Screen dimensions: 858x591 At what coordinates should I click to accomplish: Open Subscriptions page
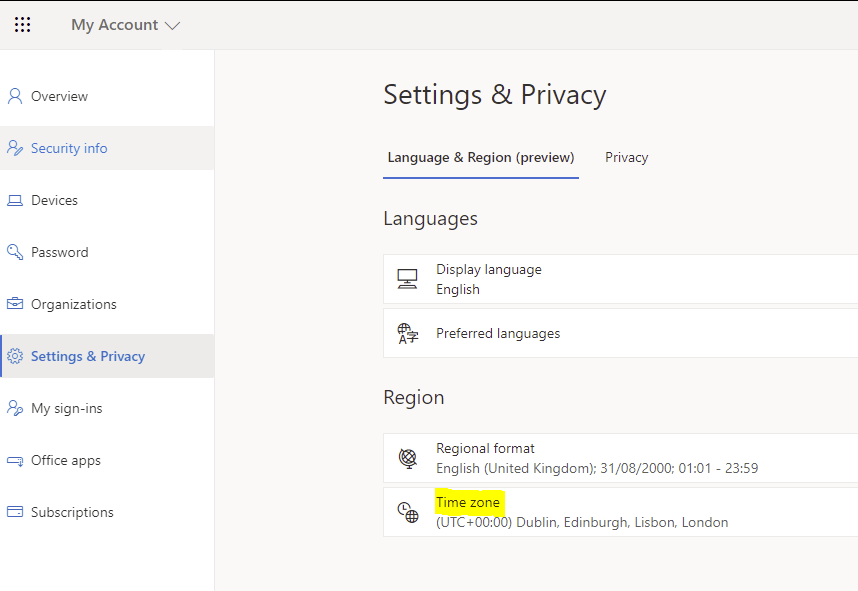click(x=107, y=512)
